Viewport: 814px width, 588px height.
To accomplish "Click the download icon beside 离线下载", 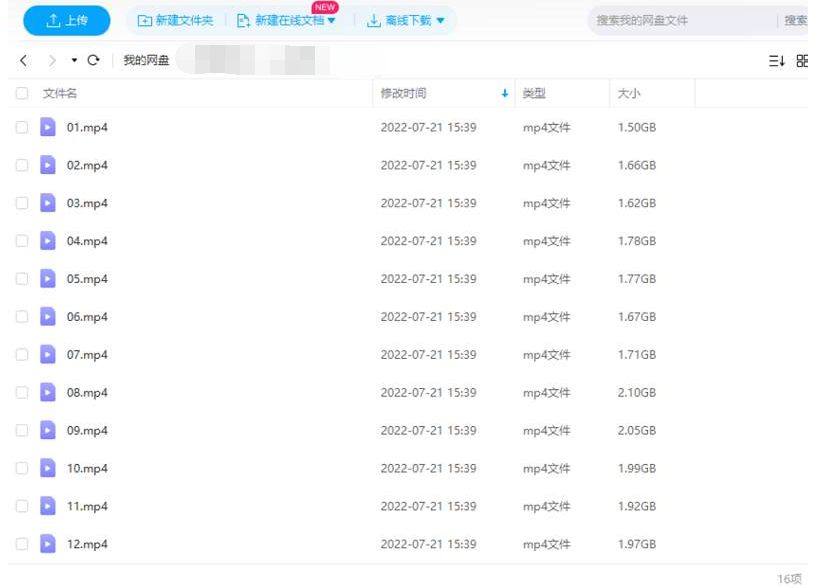I will tap(373, 20).
